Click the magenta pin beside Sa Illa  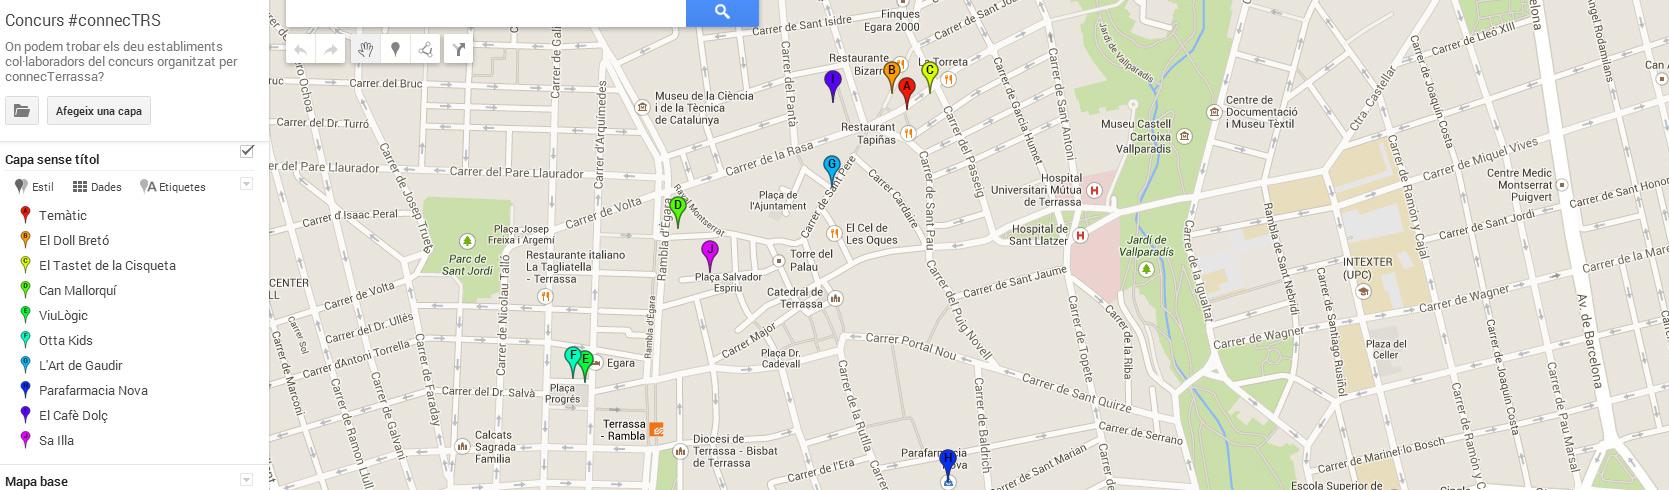point(26,441)
